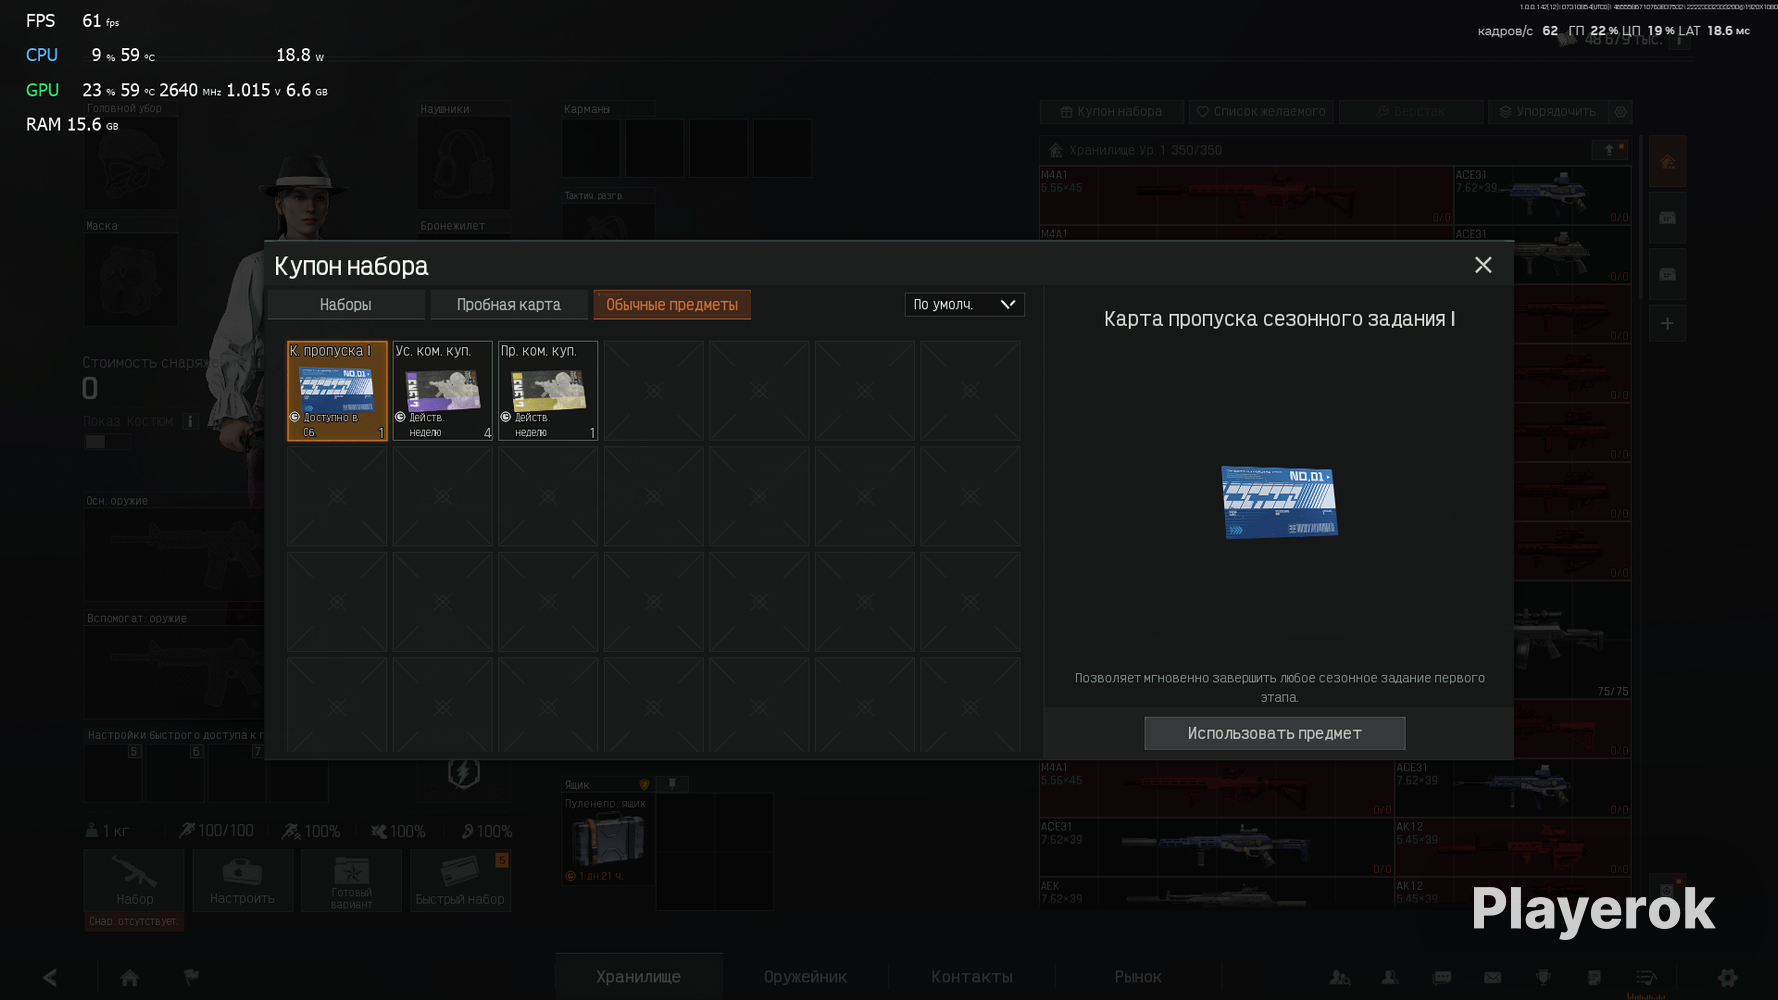This screenshot has height=1000, width=1778.
Task: Select the Пр. ком. куп. coupon item
Action: [x=548, y=391]
